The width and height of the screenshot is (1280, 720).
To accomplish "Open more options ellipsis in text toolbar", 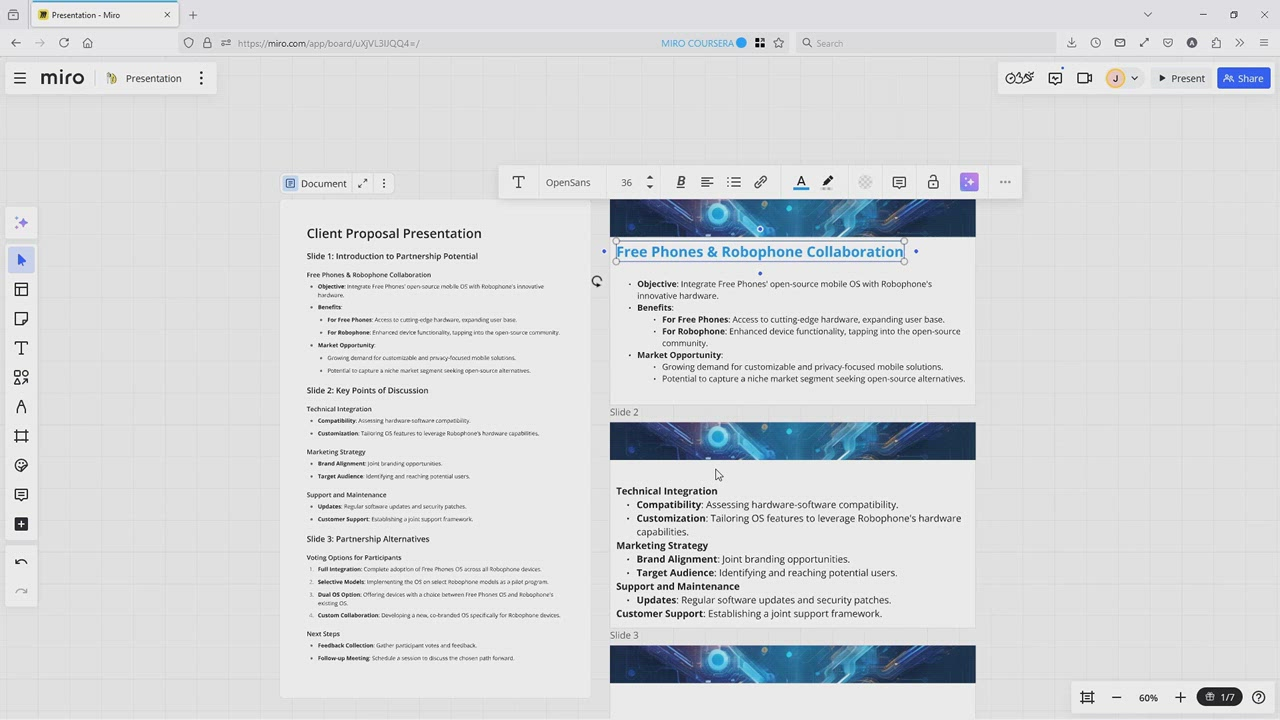I will point(1005,182).
